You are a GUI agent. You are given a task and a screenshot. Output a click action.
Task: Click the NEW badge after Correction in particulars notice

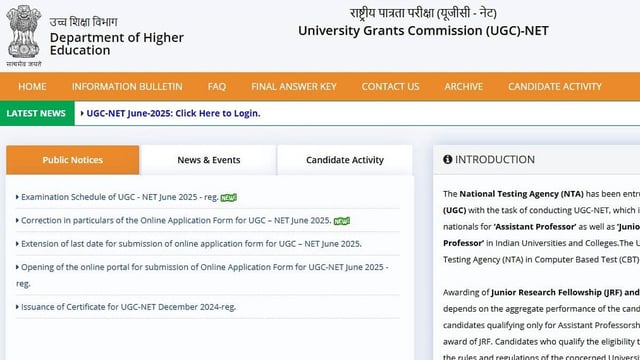click(x=342, y=221)
